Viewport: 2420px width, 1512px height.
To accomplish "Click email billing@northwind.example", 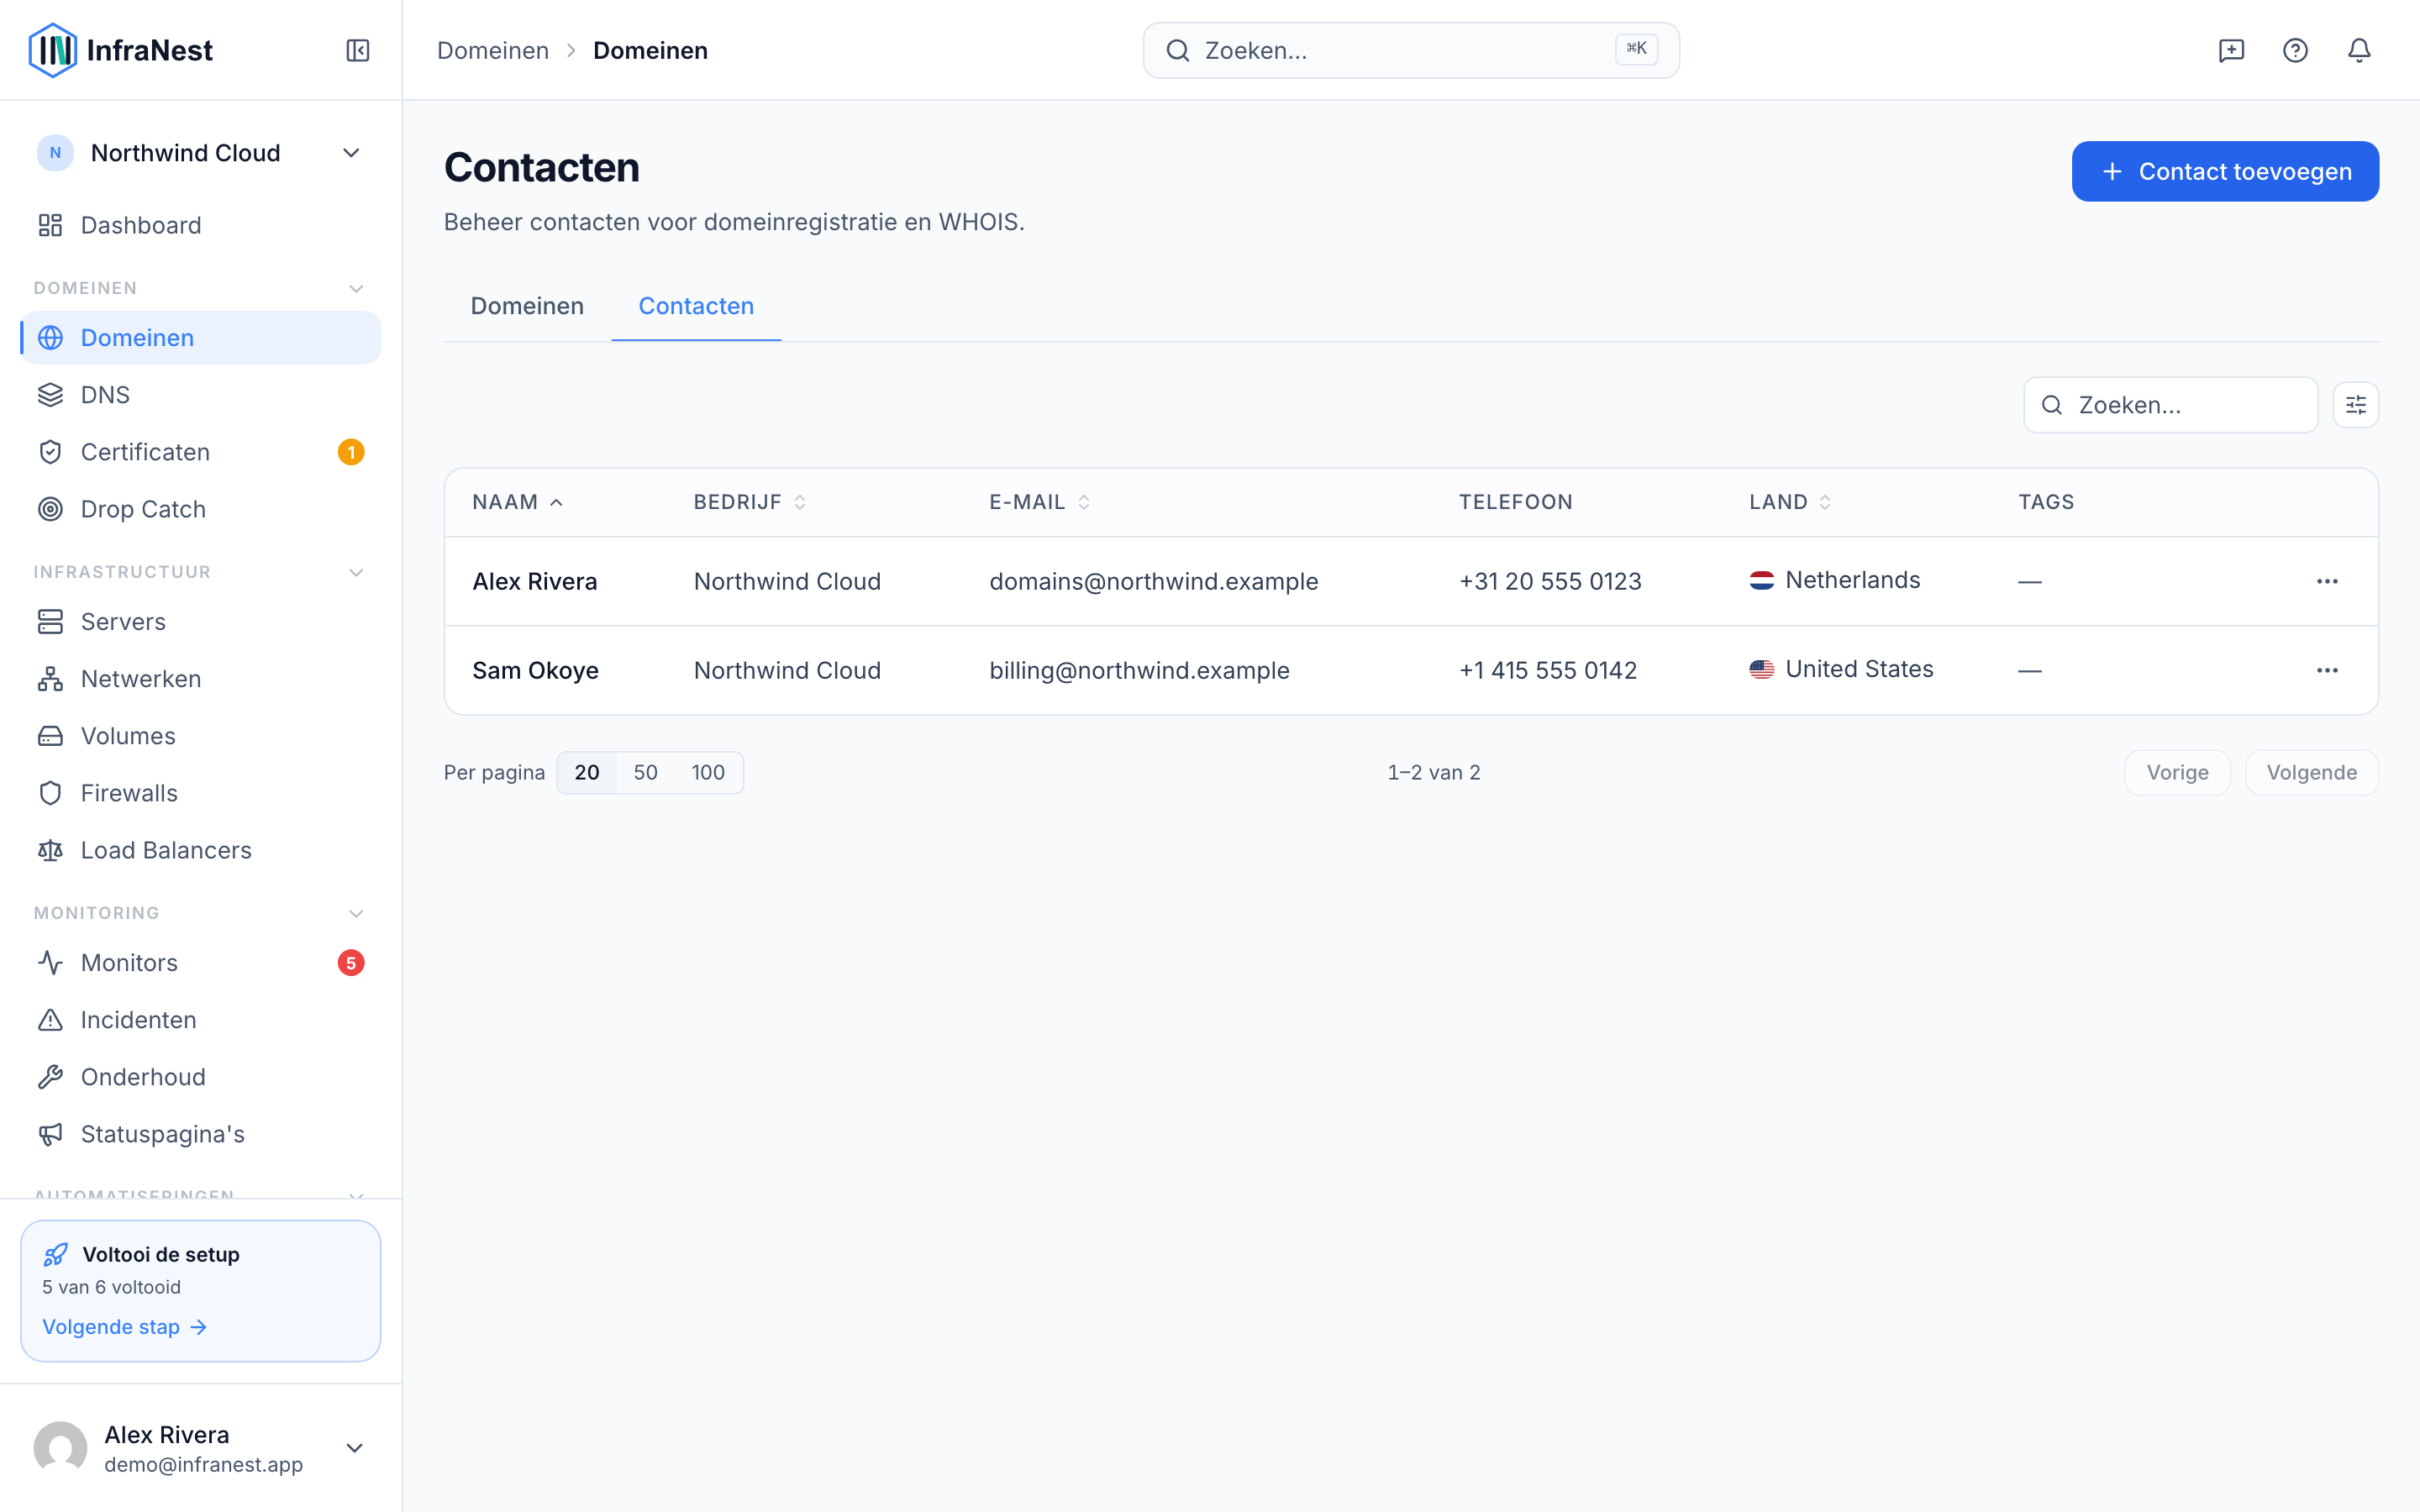I will click(1139, 670).
